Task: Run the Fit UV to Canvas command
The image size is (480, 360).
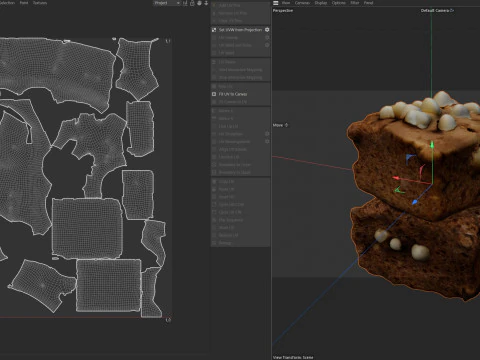Action: (240, 94)
